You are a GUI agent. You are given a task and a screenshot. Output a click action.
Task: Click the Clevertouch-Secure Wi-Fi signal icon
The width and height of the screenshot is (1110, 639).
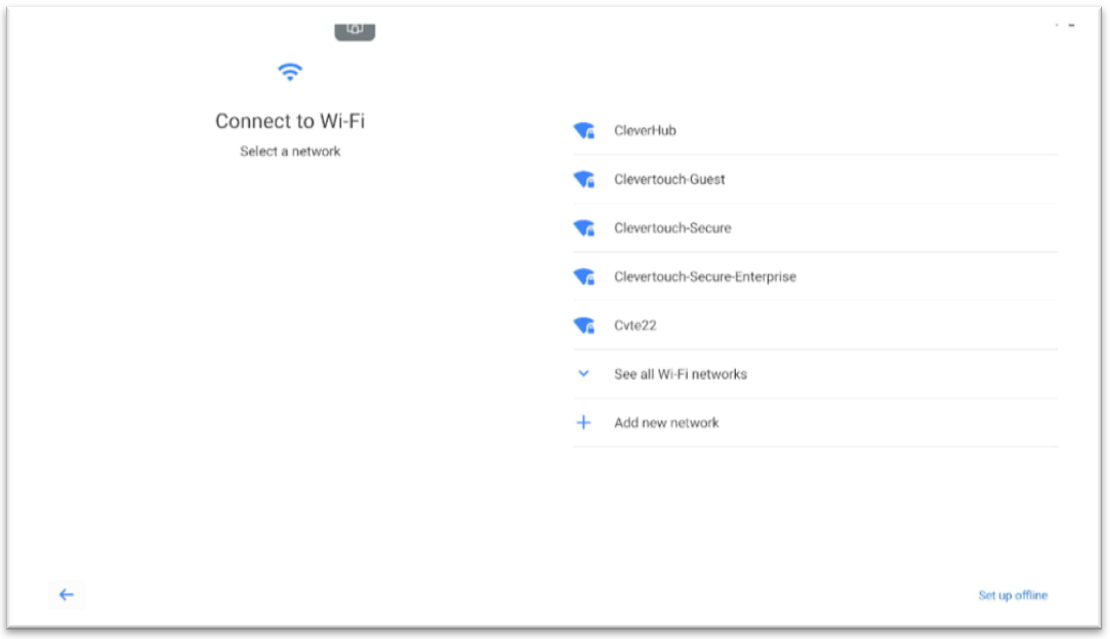[584, 228]
